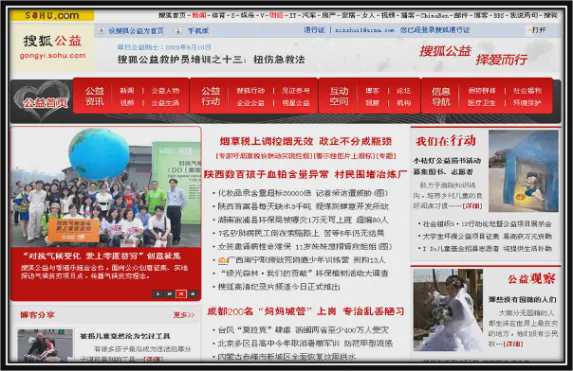Click the set-as-homepage icon beside 设搜狐公益为首页
This screenshot has width=573, height=371.
pyautogui.click(x=101, y=31)
